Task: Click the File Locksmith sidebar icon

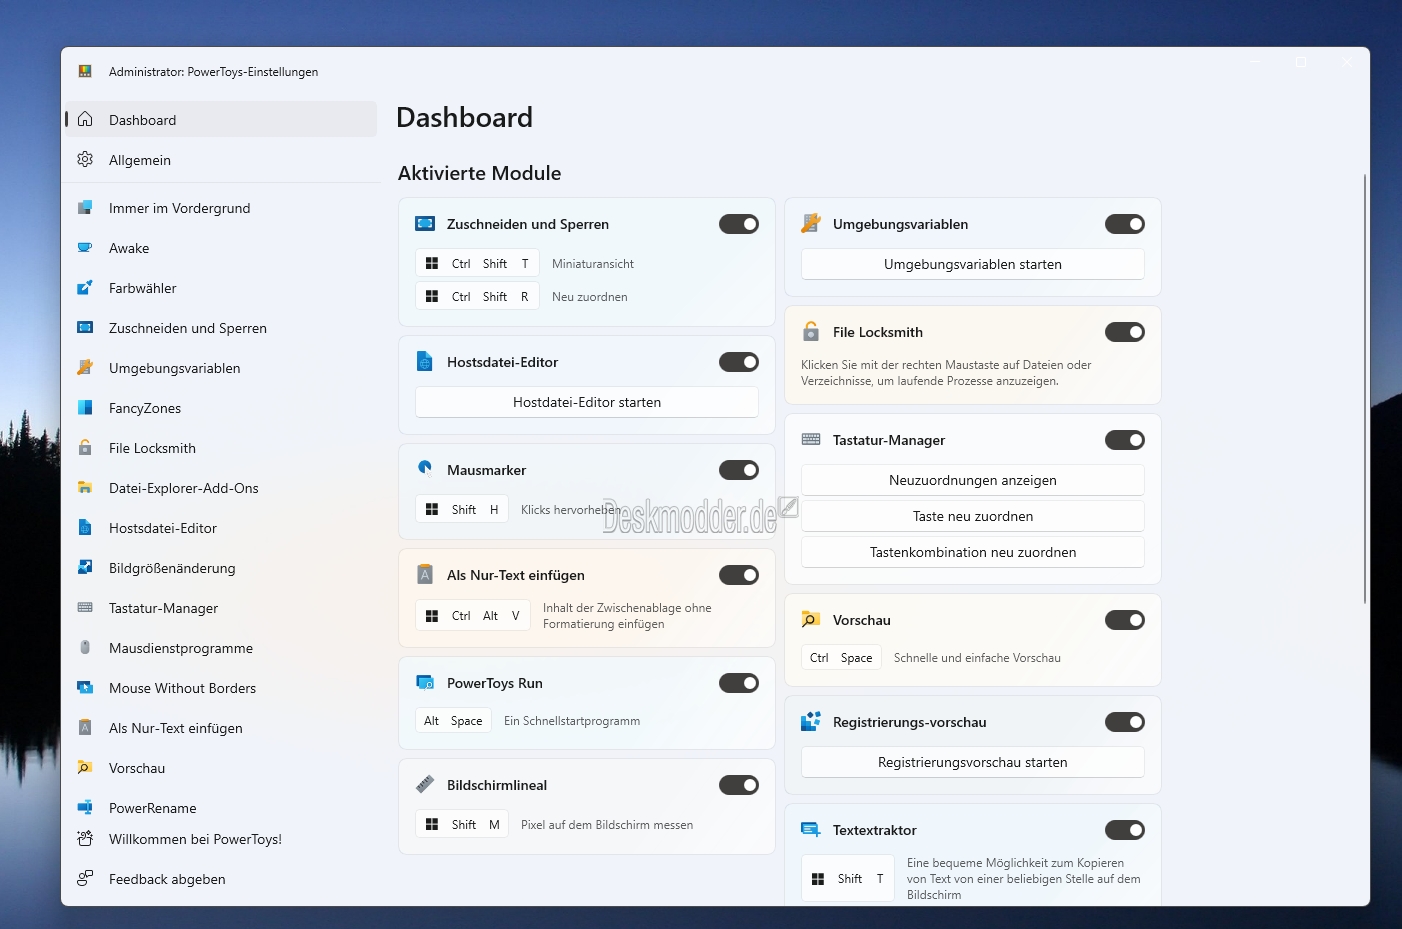Action: 85,448
